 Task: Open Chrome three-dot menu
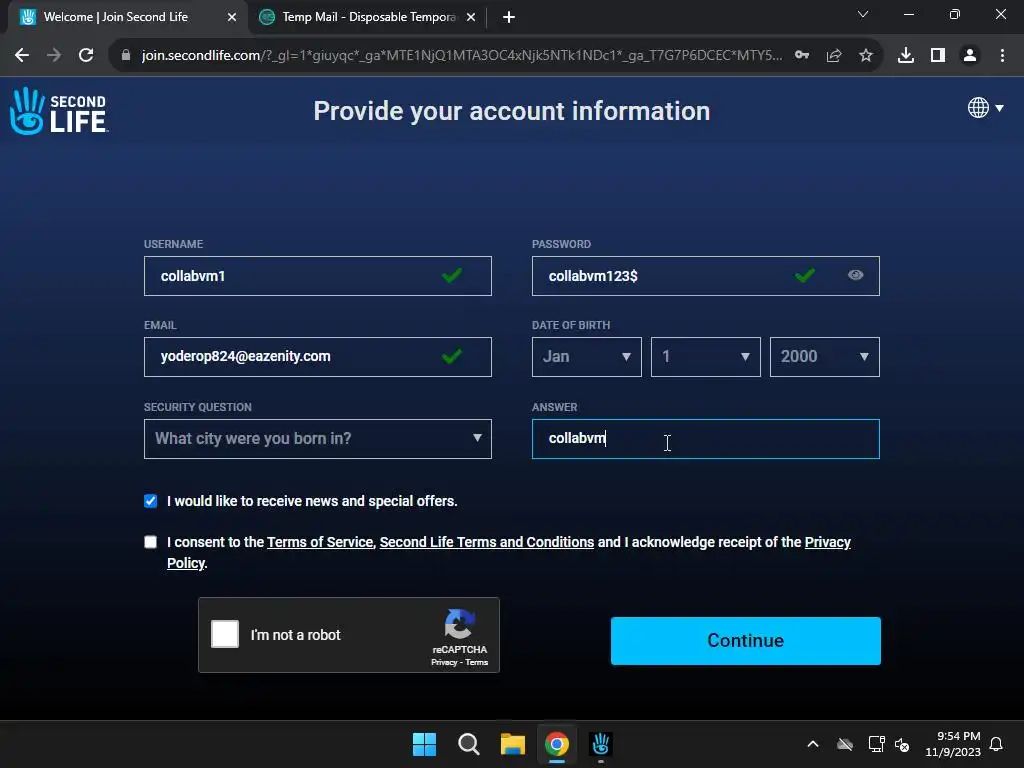pyautogui.click(x=1002, y=56)
